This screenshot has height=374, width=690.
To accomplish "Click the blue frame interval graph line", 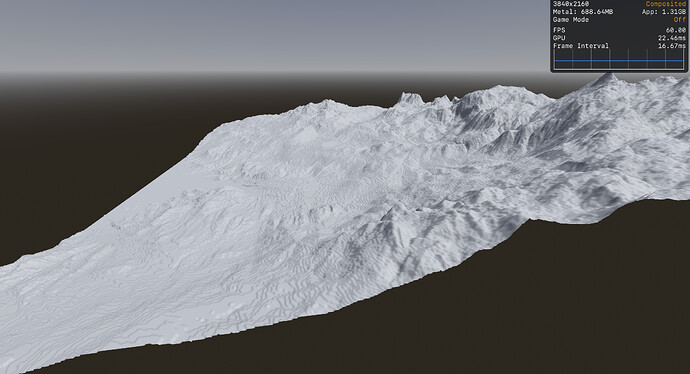I will click(x=619, y=60).
